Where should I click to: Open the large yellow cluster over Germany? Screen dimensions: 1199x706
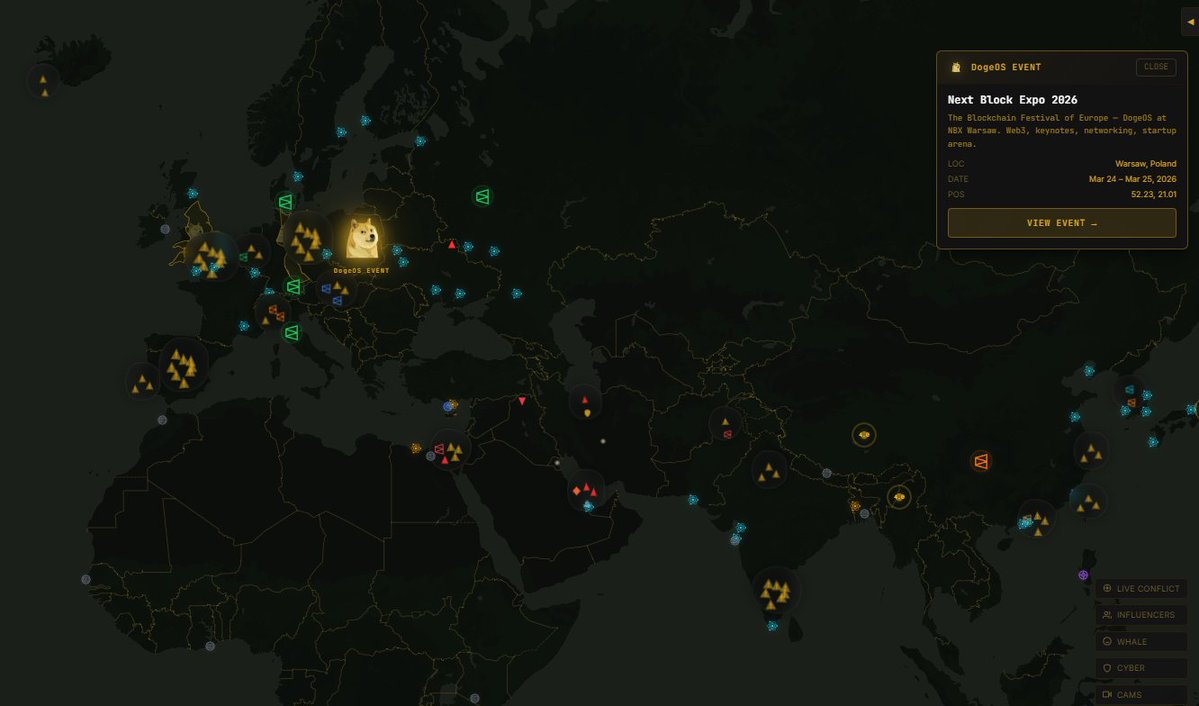307,239
